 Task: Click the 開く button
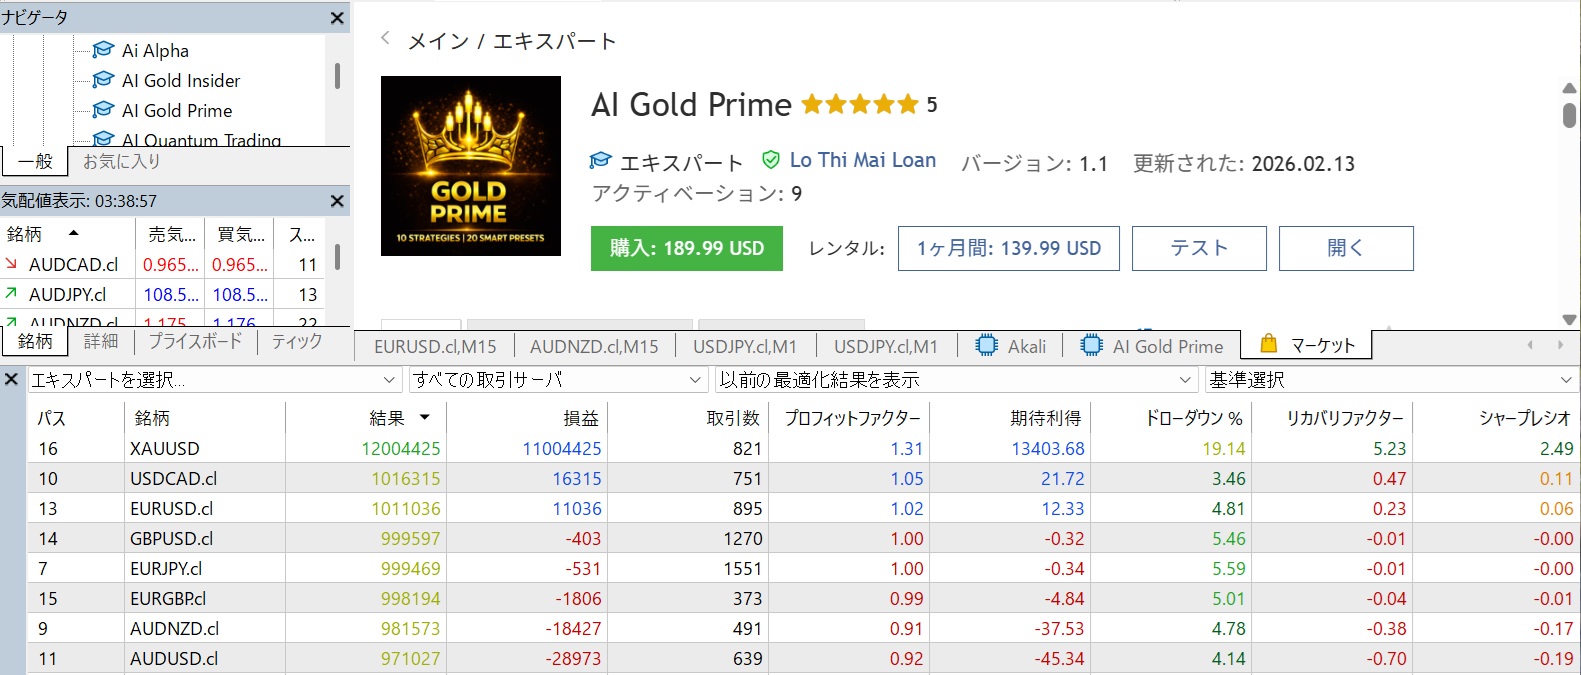(1346, 248)
